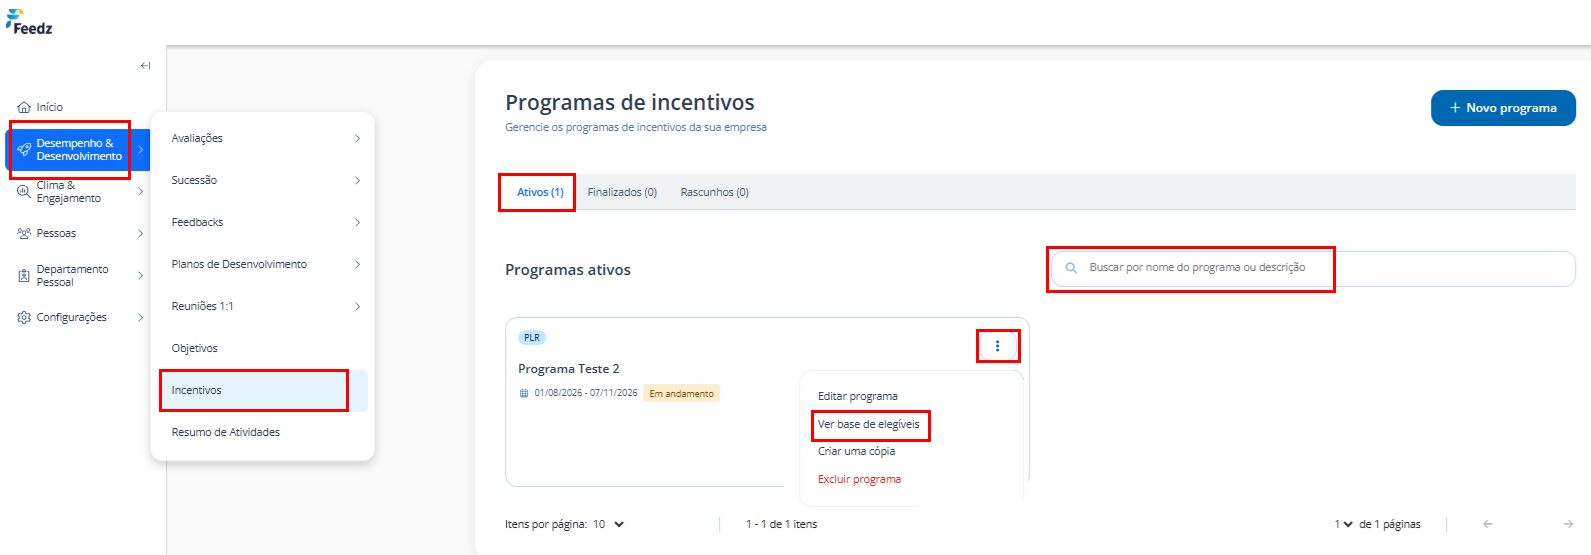Viewport: 1591px width, 555px height.
Task: Open the Objetivos menu item
Action: (x=194, y=348)
